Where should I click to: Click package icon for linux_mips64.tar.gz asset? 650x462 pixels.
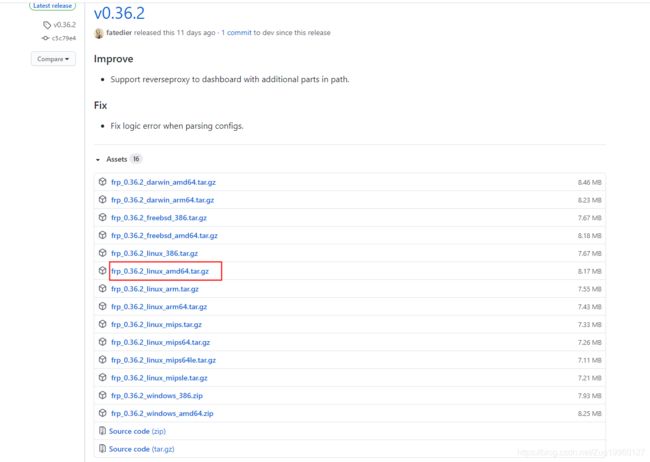pos(102,342)
